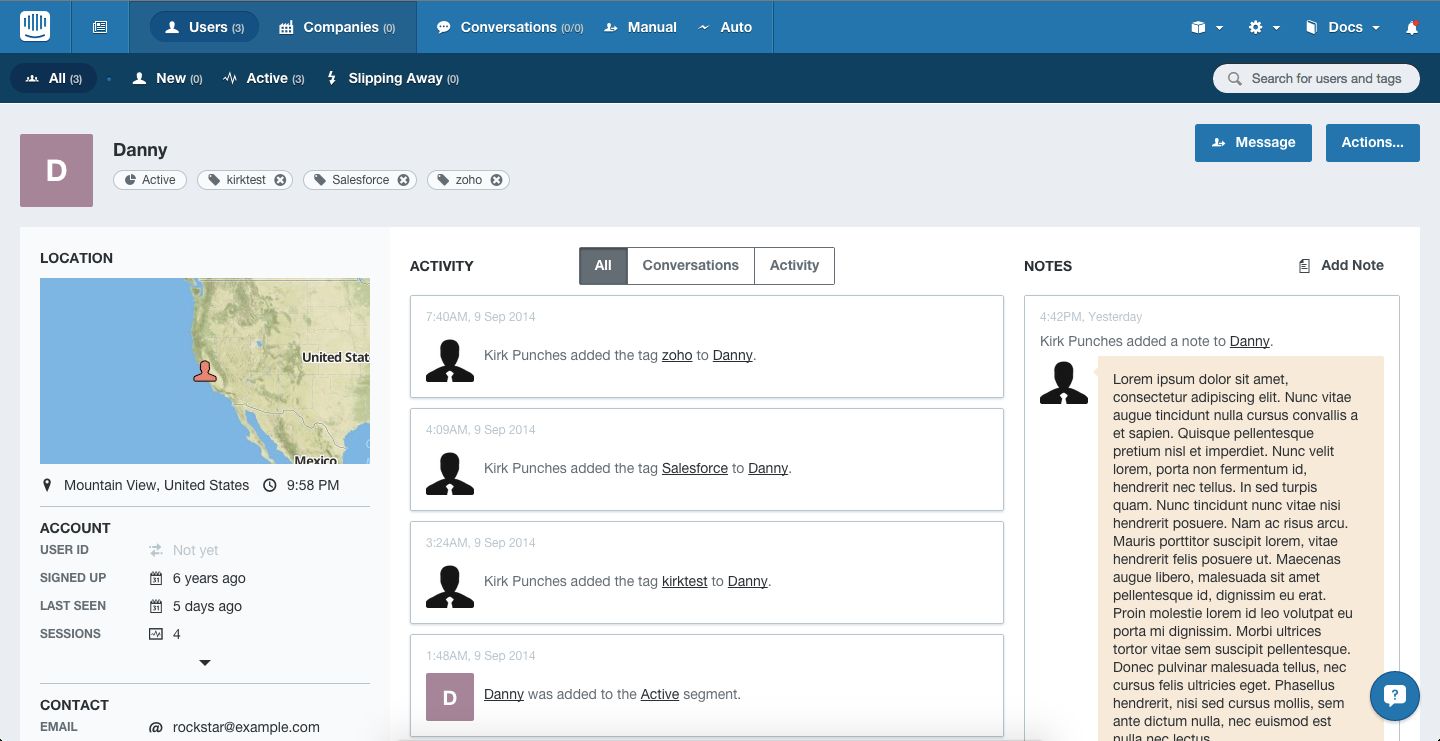Remove the kirktest tag
The height and width of the screenshot is (741, 1440).
point(281,180)
